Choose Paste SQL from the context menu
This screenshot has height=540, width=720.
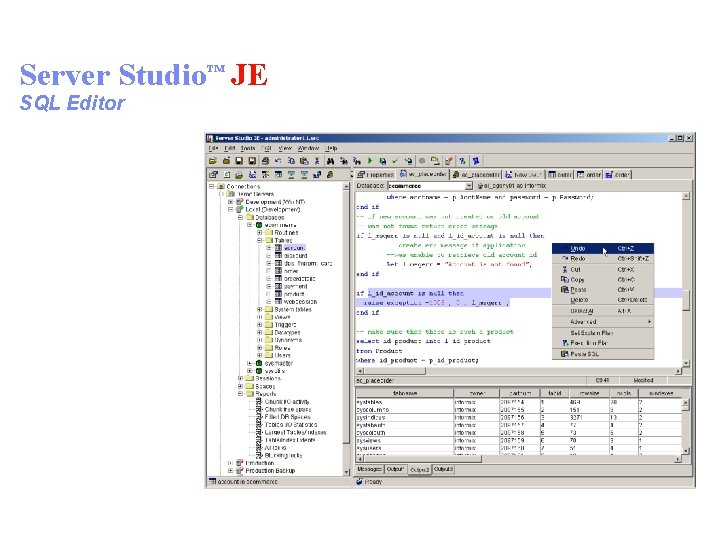603,354
